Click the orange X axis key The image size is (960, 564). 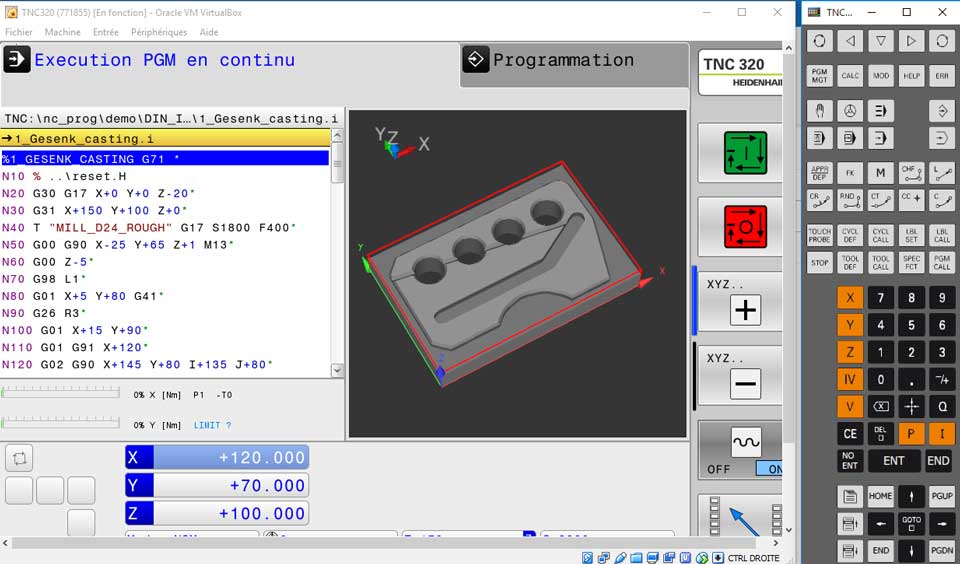(850, 298)
